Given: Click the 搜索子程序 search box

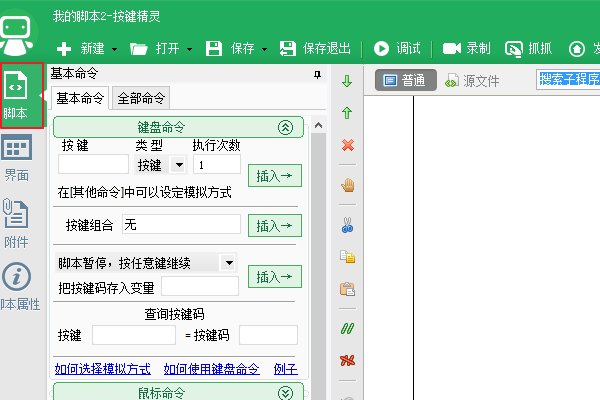Looking at the screenshot, I should click(568, 79).
